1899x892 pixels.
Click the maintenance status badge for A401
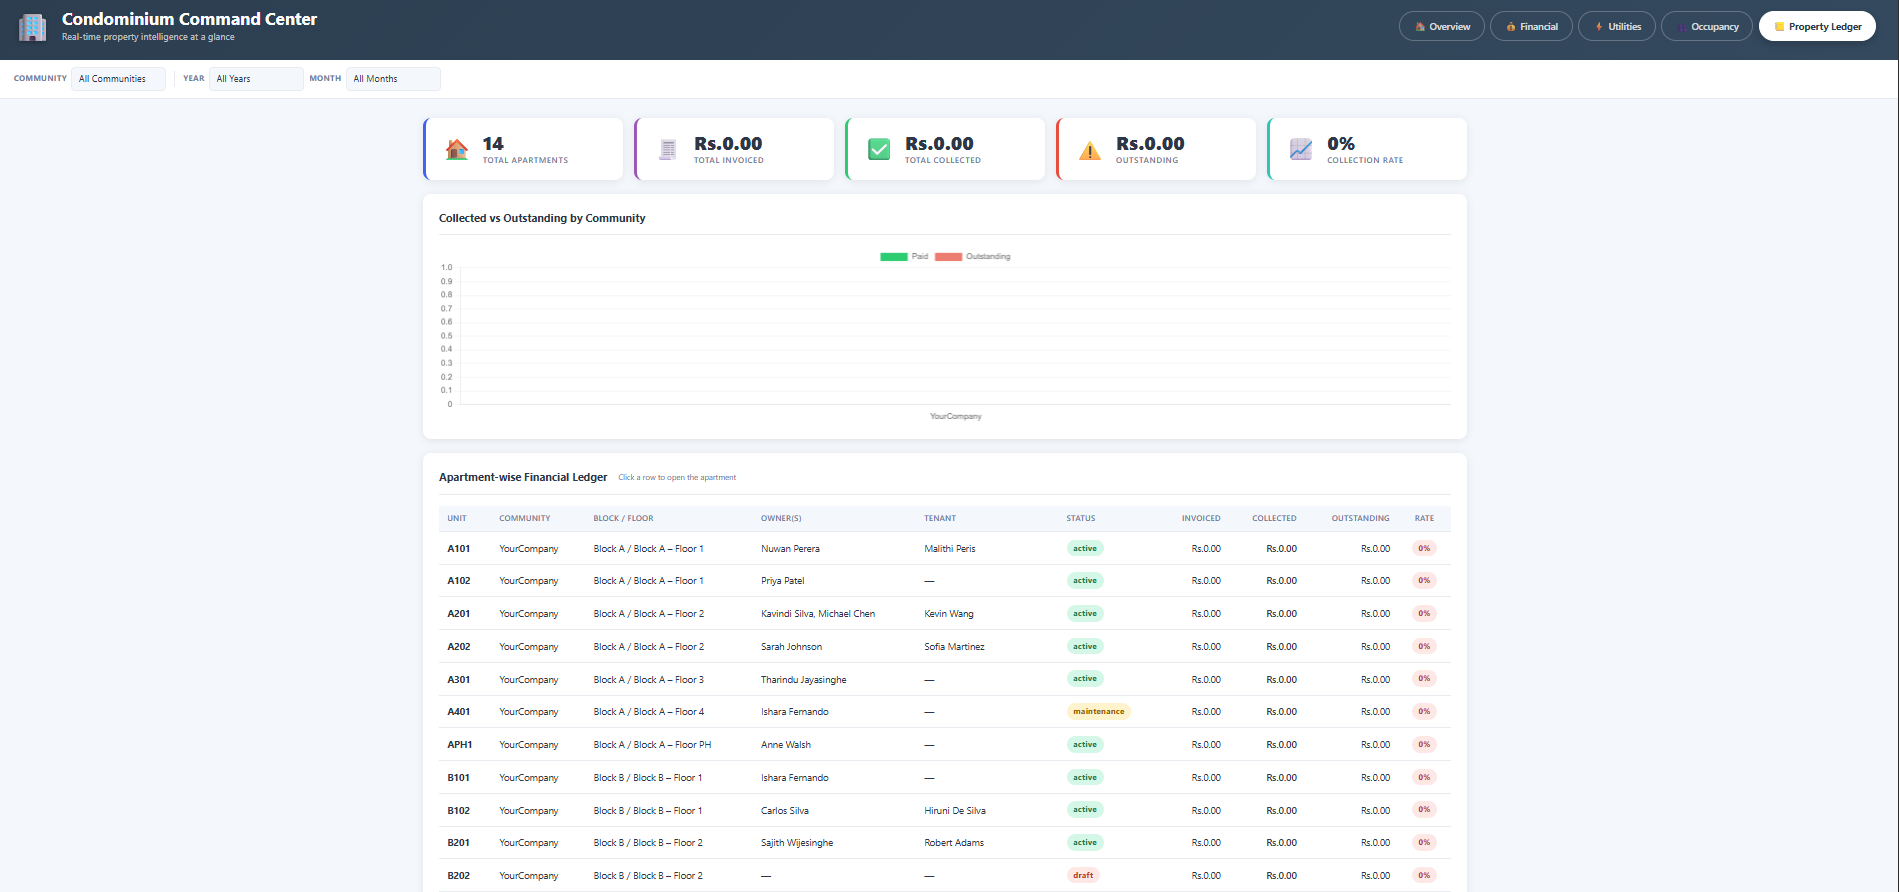(1098, 712)
